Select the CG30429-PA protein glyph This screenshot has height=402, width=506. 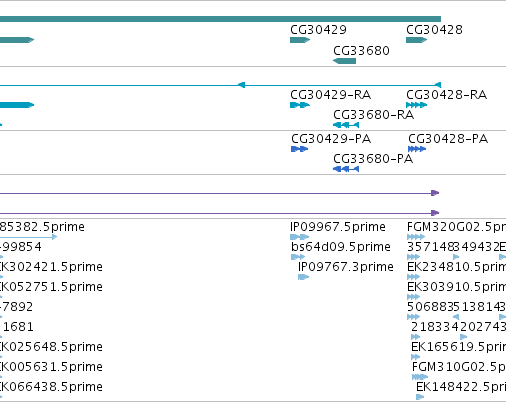tap(299, 149)
